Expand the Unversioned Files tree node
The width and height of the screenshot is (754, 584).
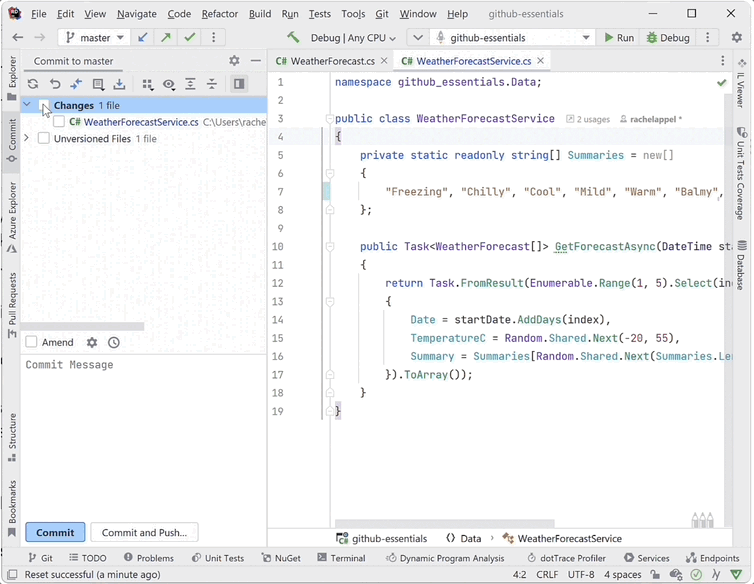point(27,139)
